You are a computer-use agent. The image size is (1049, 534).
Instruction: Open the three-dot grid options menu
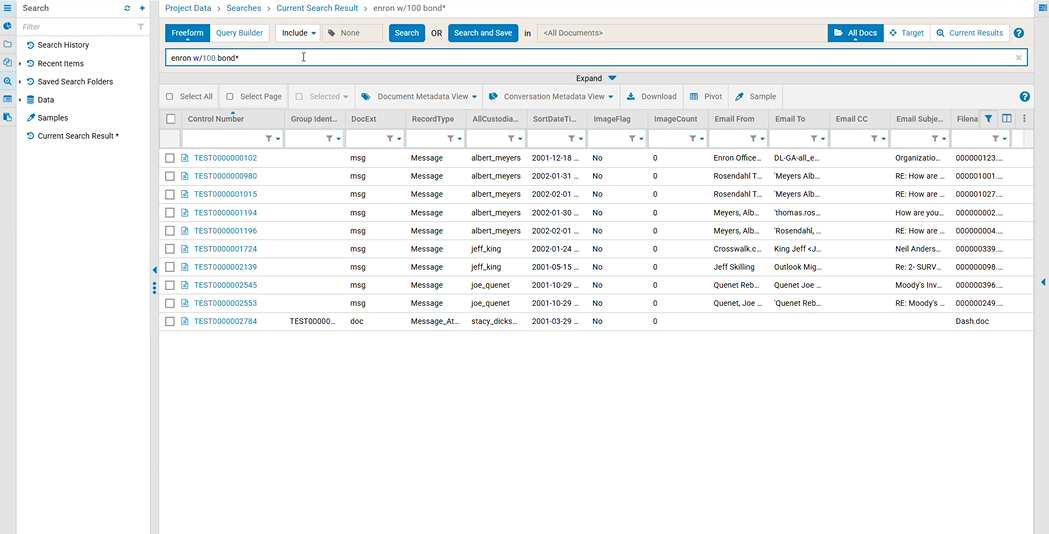(x=1024, y=118)
